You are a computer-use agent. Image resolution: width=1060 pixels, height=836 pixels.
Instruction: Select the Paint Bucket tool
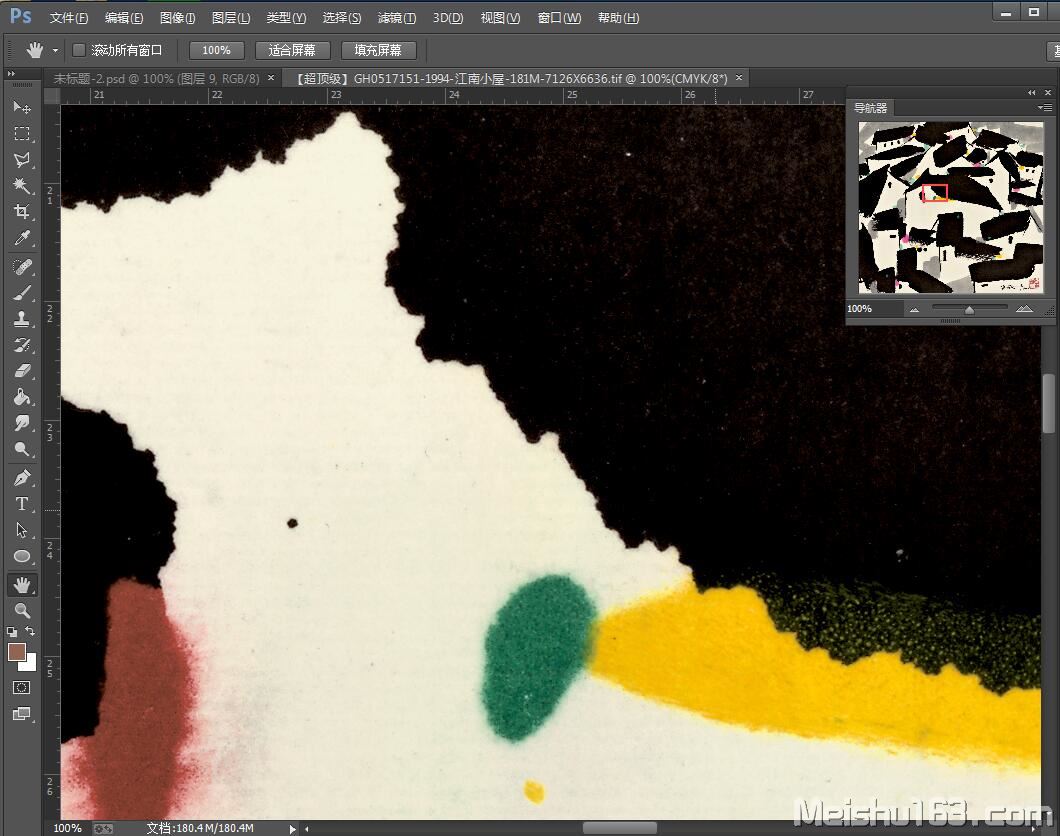[22, 397]
